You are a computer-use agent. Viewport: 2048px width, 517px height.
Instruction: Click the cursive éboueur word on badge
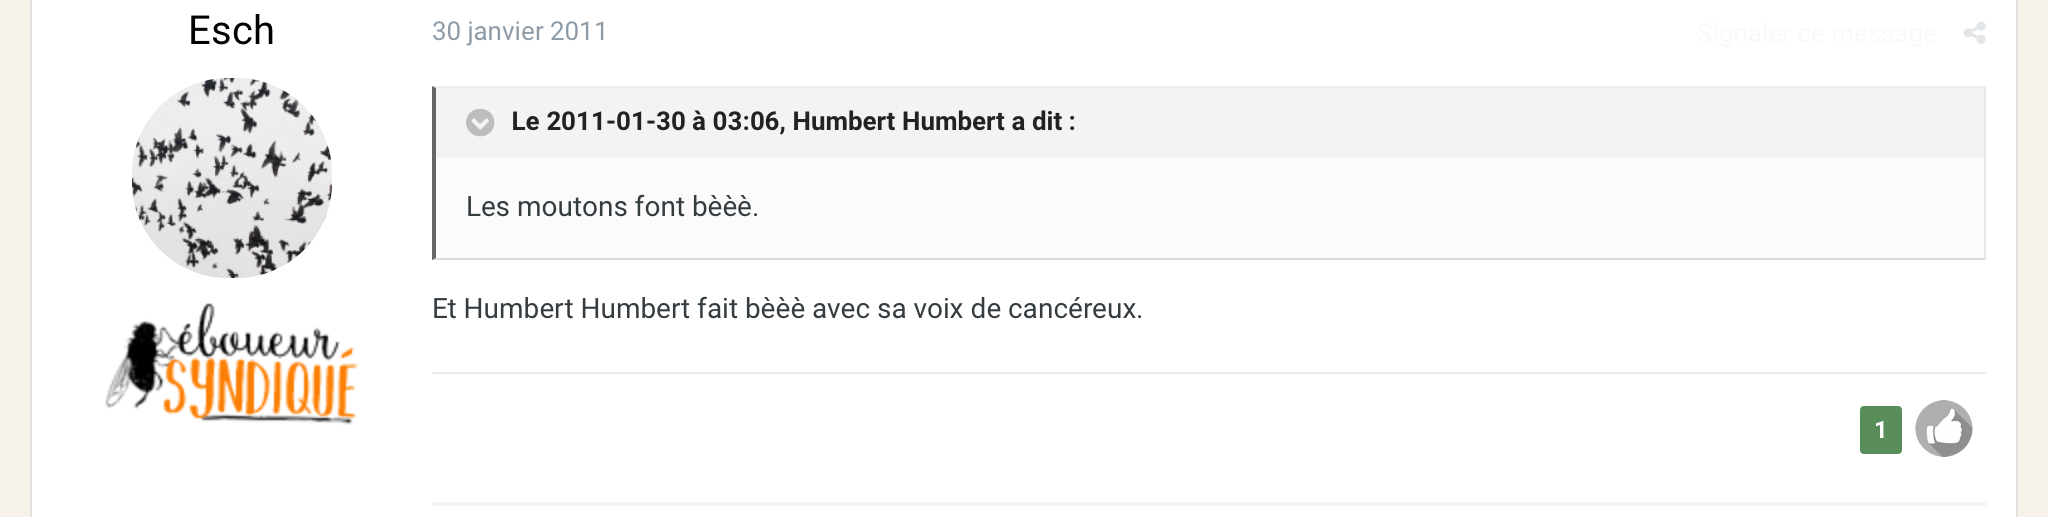[258, 335]
